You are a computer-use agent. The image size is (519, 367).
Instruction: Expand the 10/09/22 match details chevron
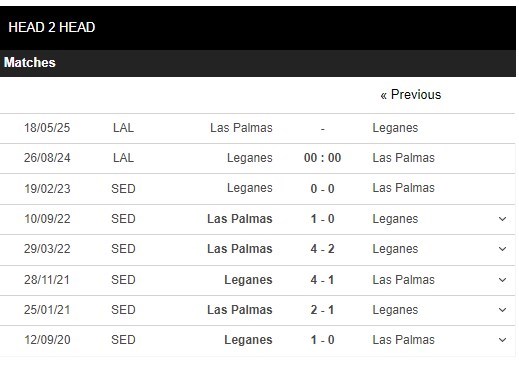coord(502,219)
